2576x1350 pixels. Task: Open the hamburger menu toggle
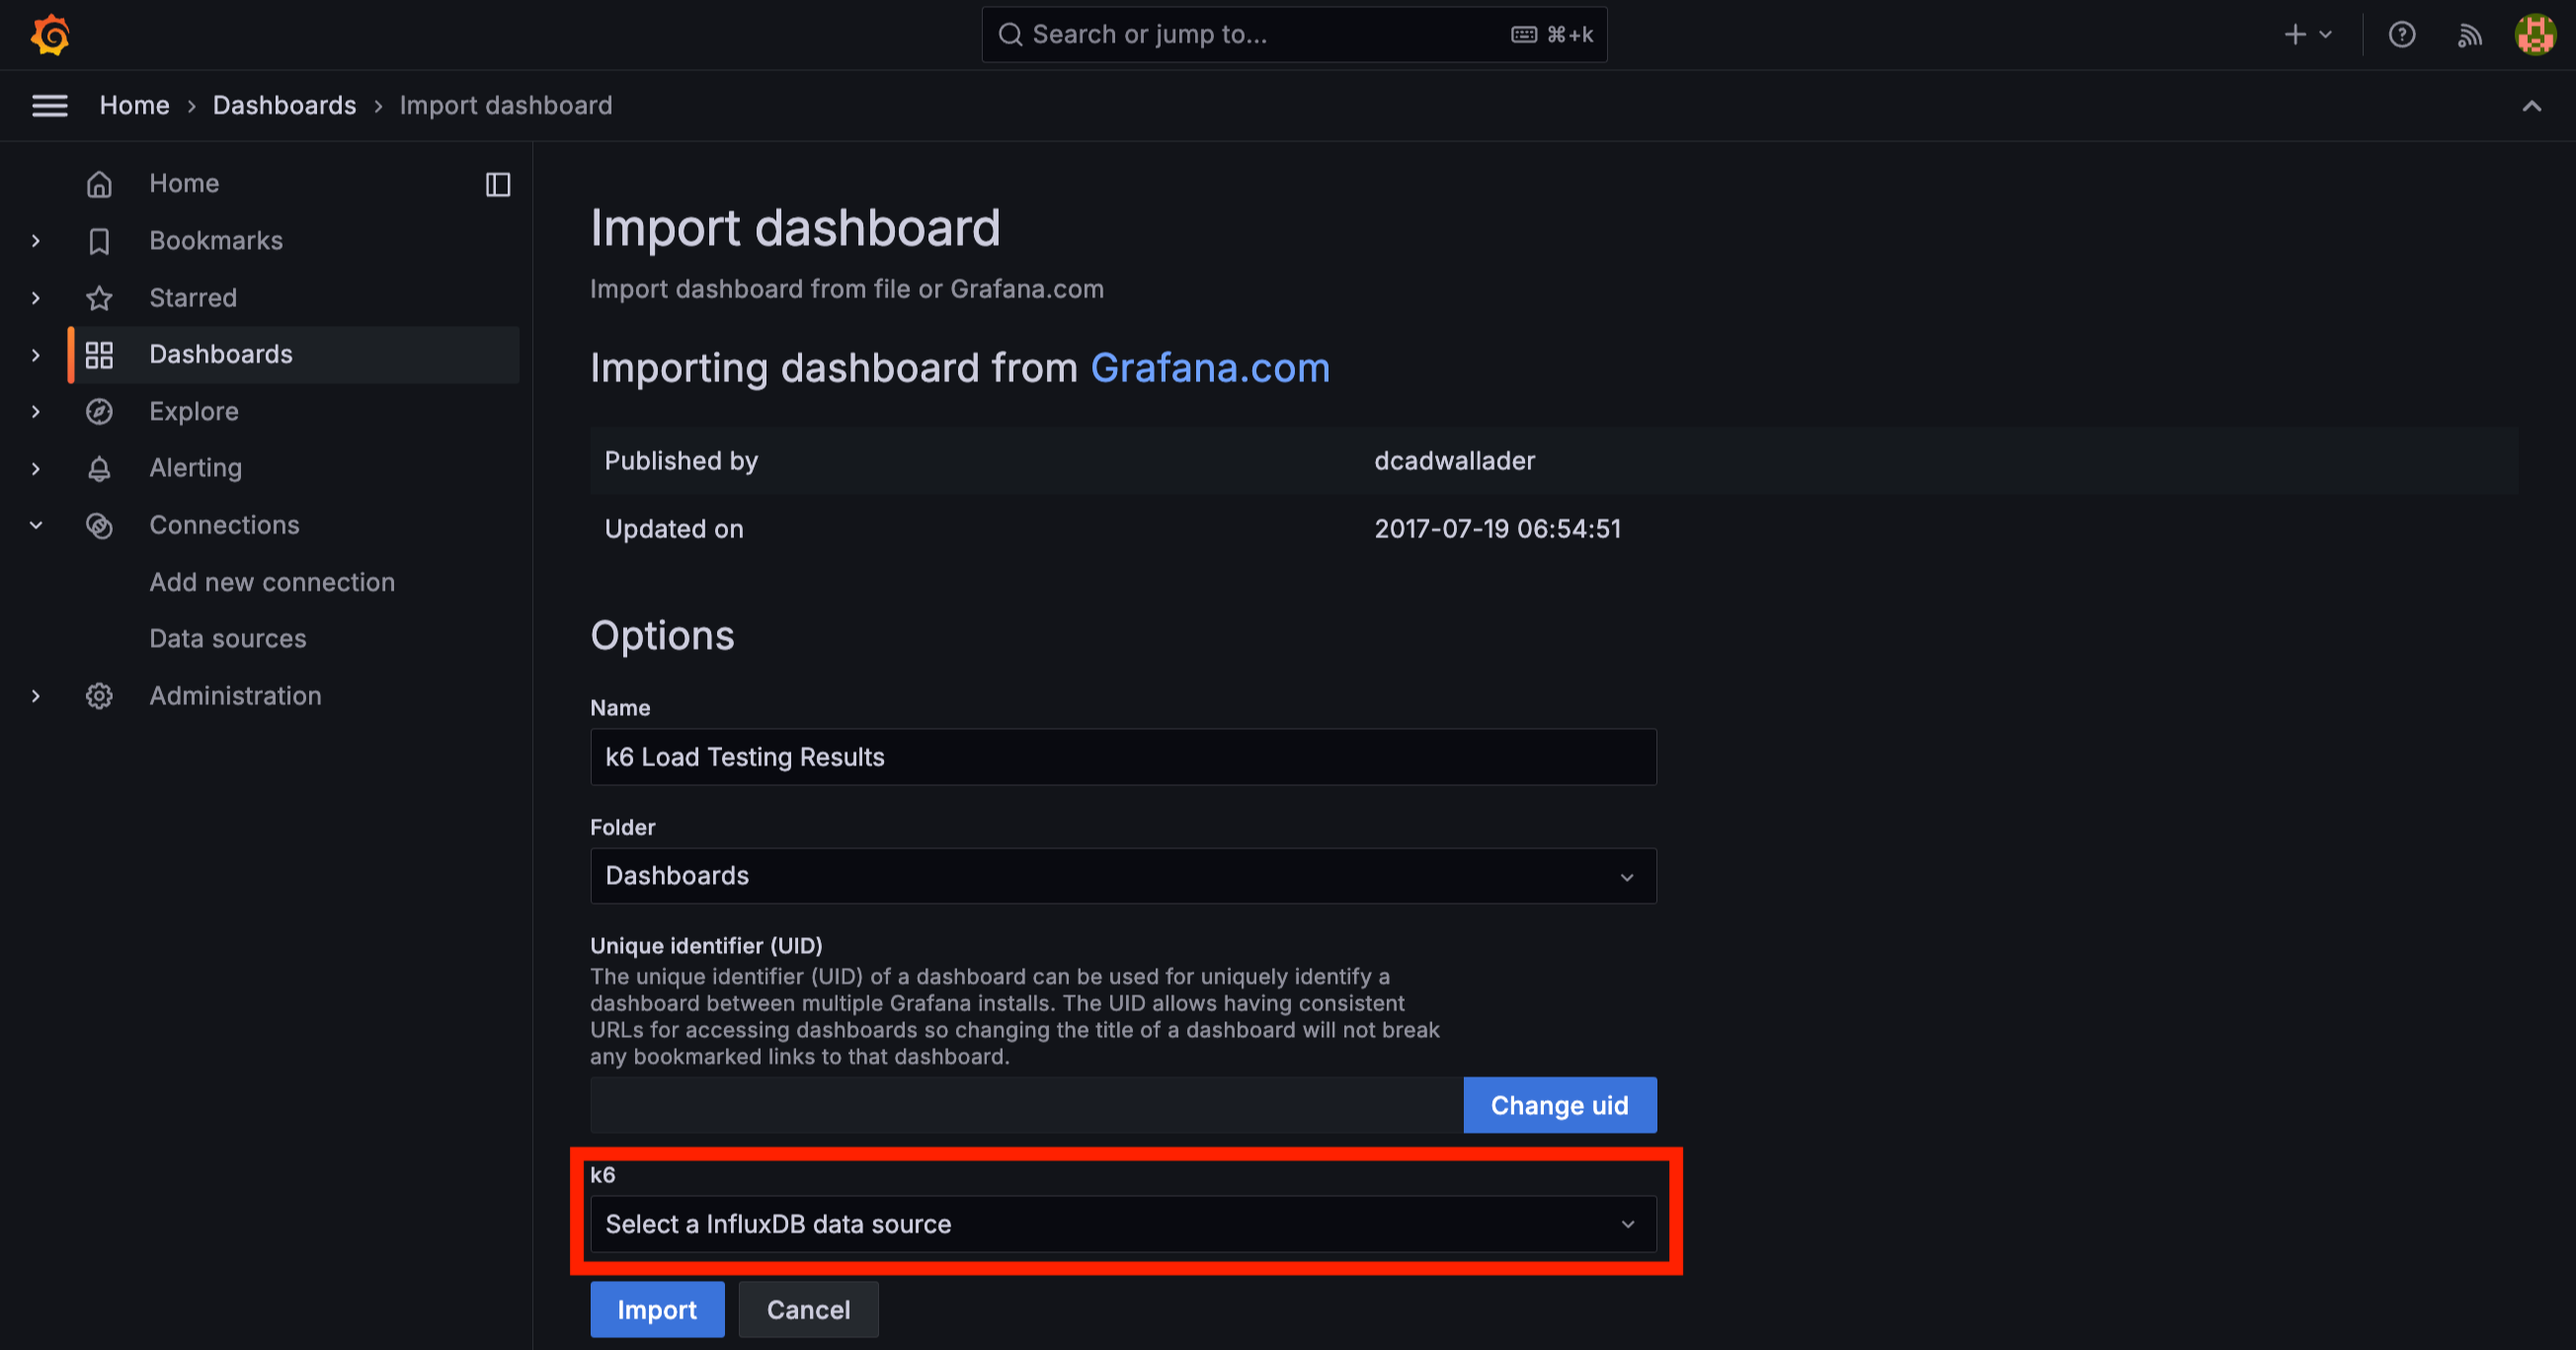[x=50, y=105]
